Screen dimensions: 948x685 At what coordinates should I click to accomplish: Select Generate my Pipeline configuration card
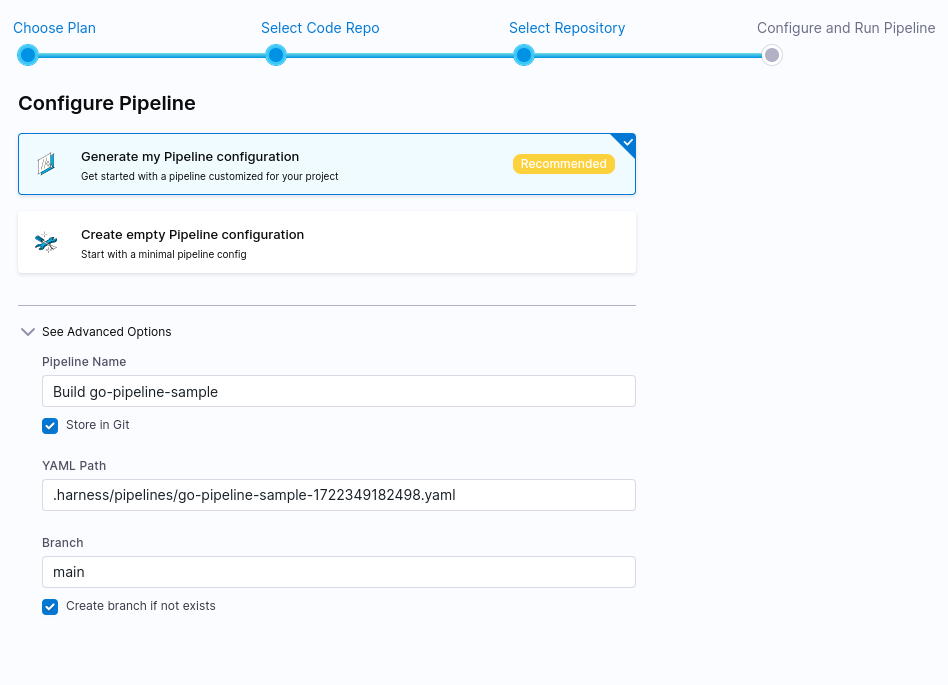point(300,165)
